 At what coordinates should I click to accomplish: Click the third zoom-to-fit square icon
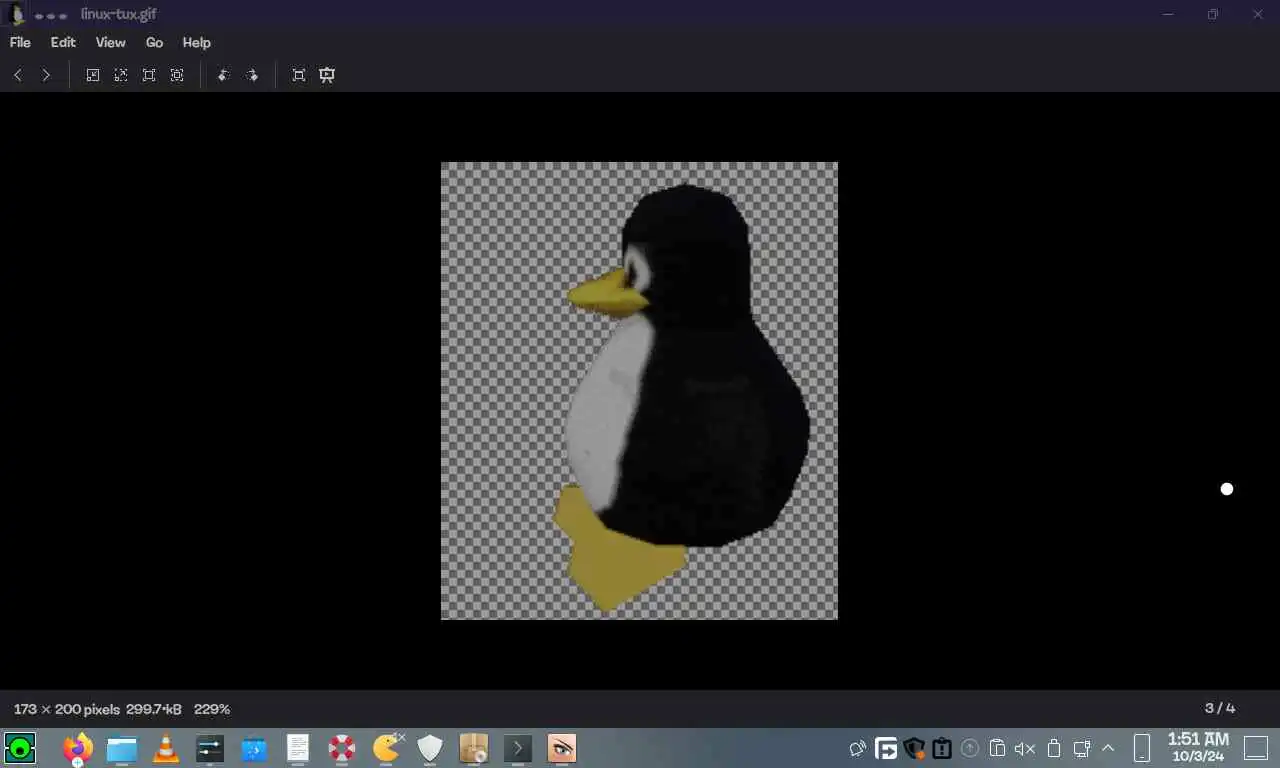149,75
